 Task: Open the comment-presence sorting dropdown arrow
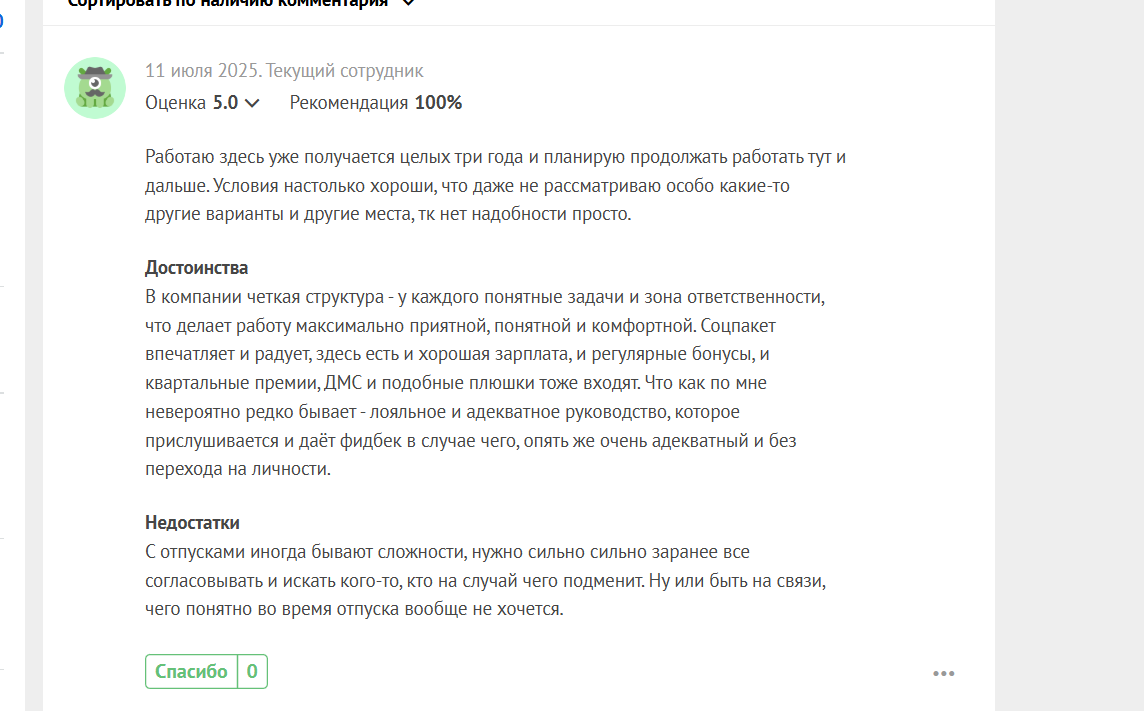409,3
